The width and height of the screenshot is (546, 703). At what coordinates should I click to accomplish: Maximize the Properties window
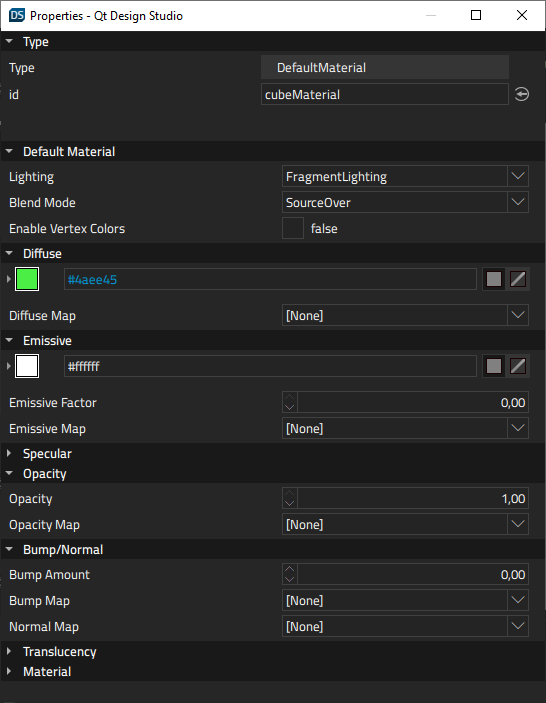tap(476, 15)
